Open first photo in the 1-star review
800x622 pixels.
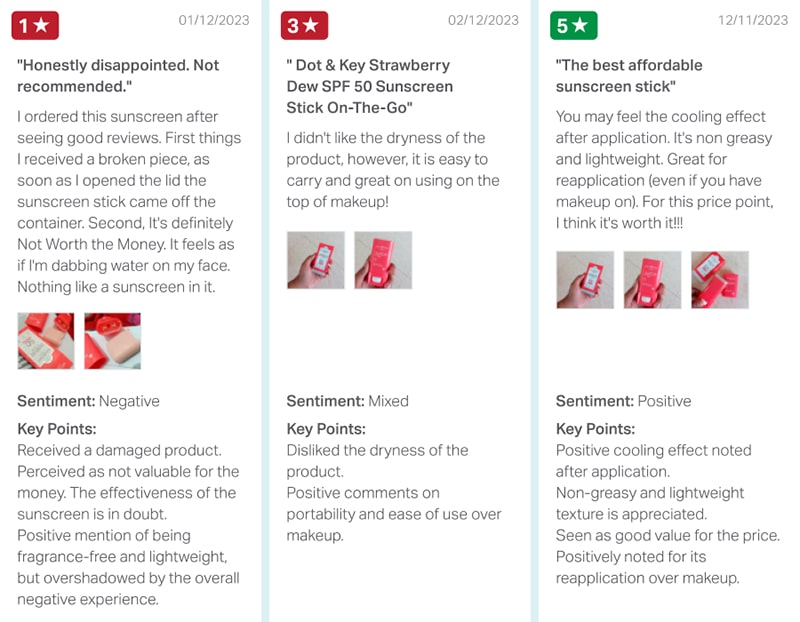(45, 341)
